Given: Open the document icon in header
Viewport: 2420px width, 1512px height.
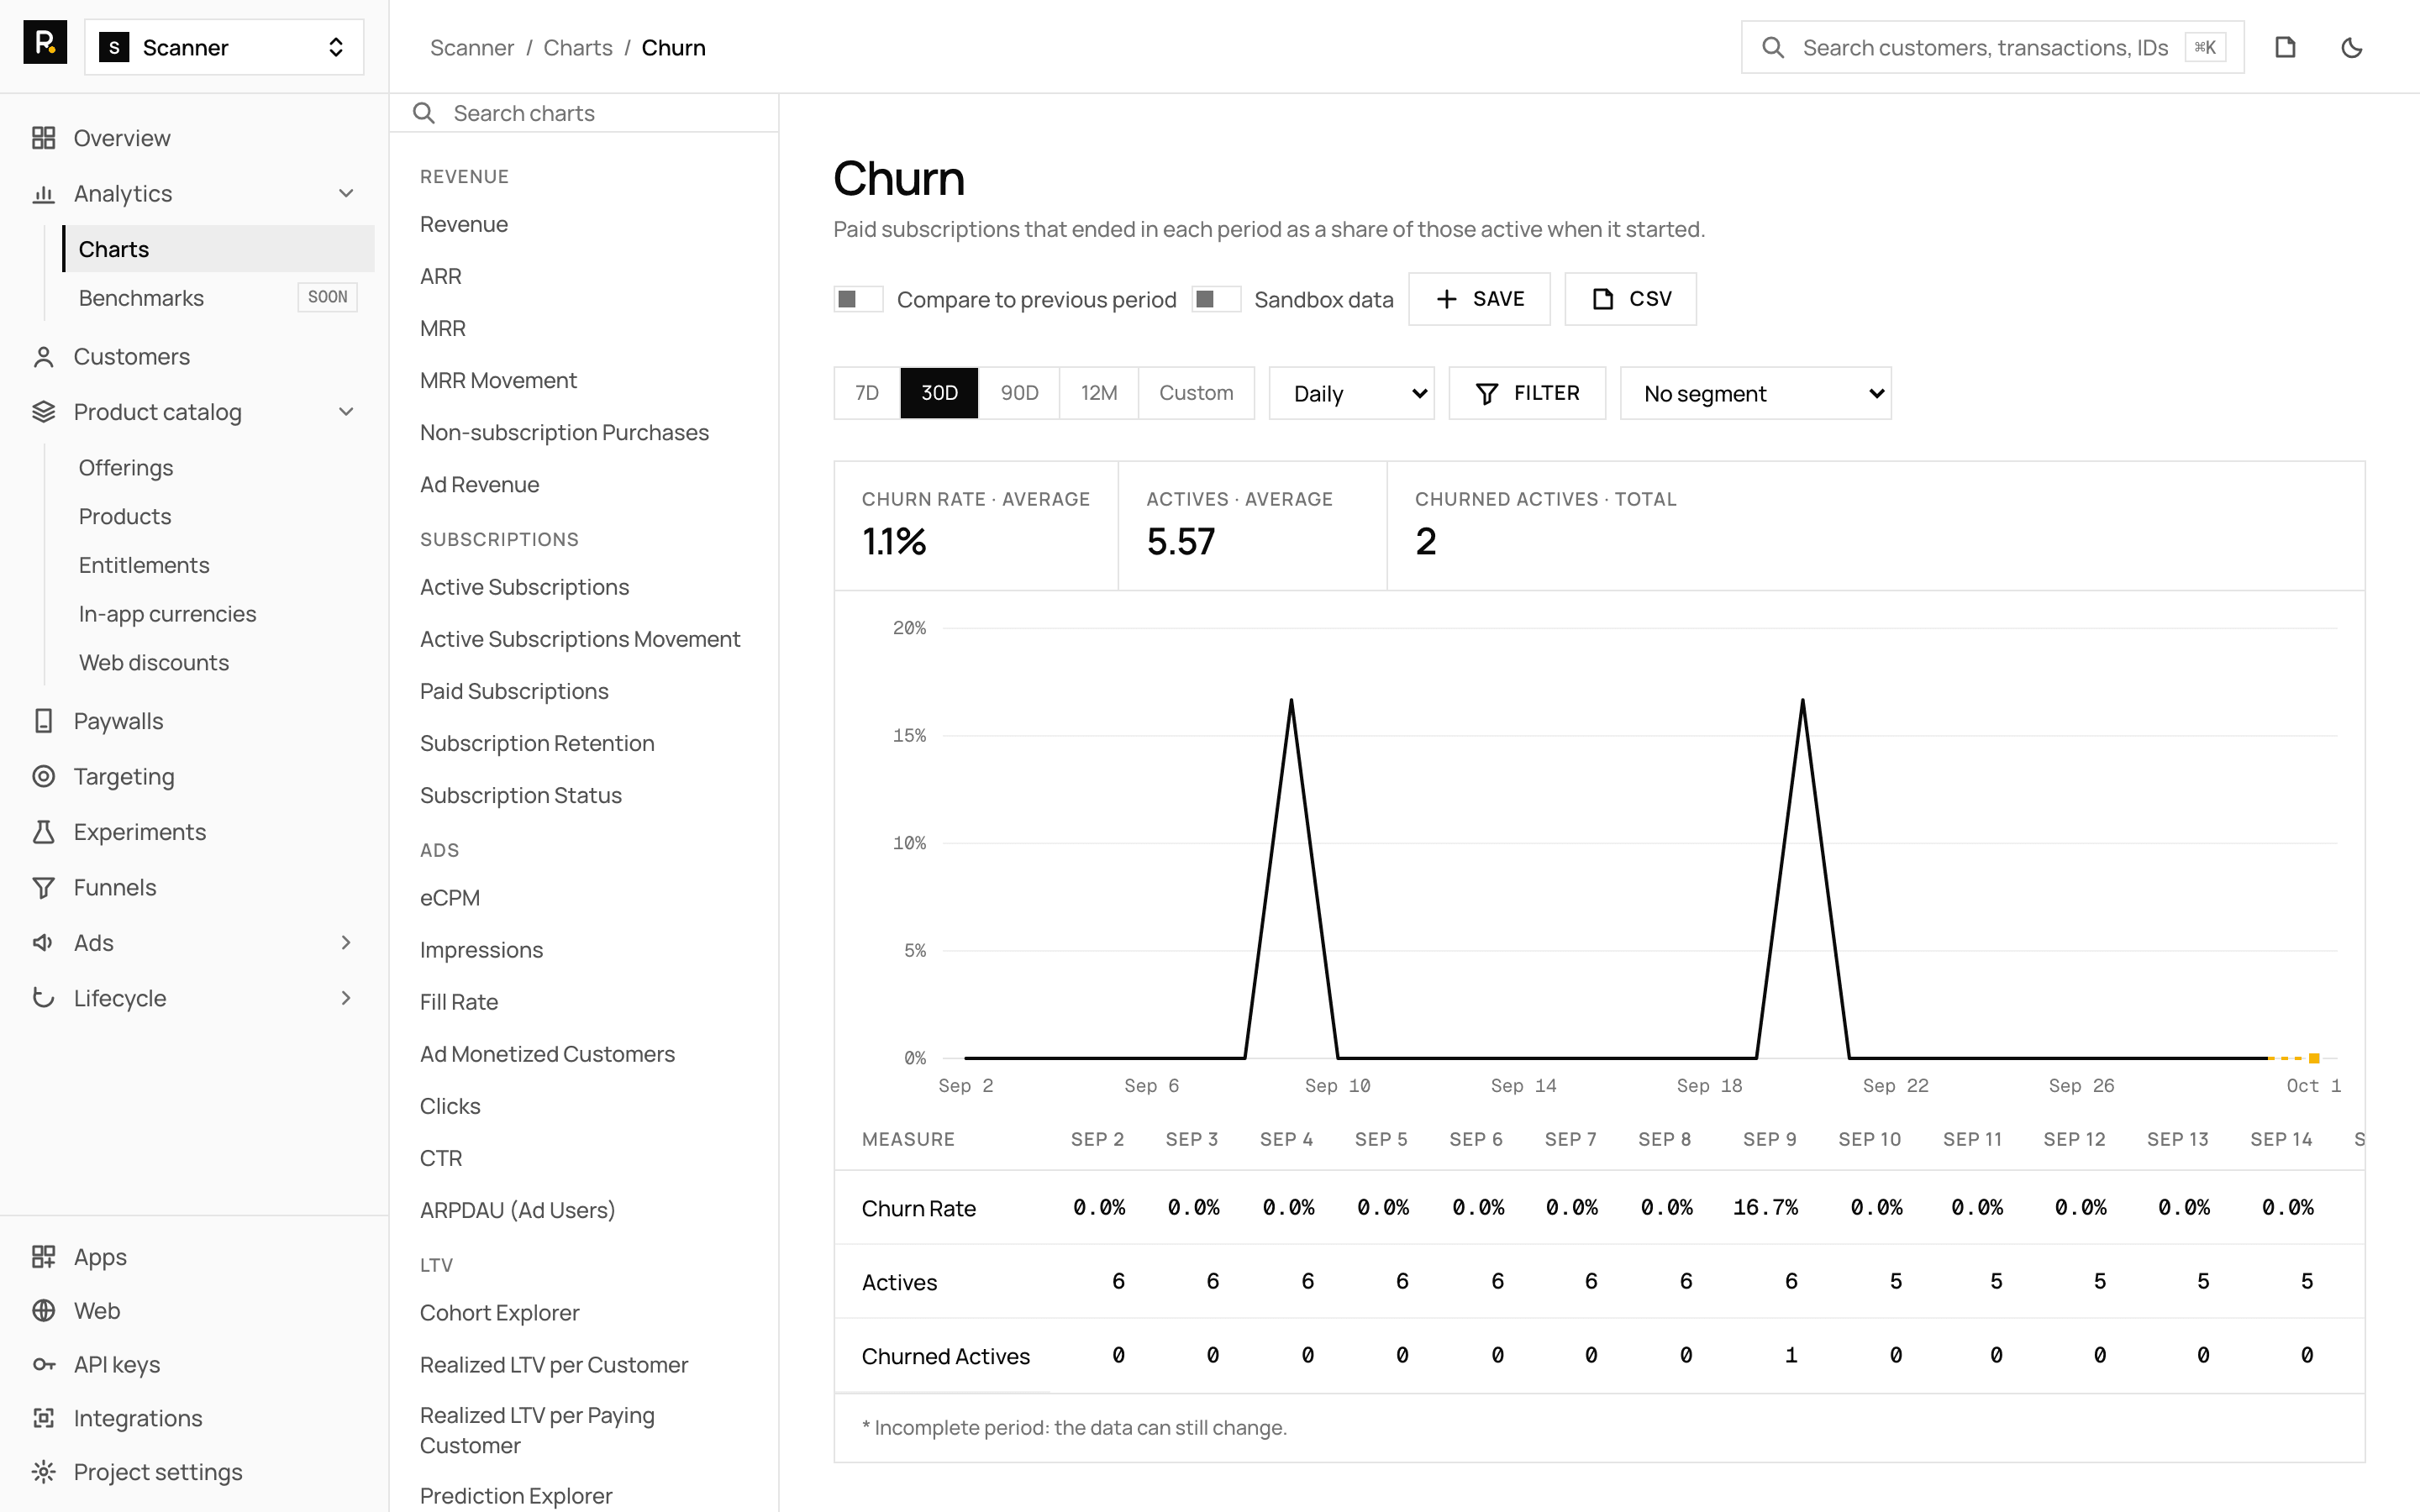Looking at the screenshot, I should click(2285, 47).
